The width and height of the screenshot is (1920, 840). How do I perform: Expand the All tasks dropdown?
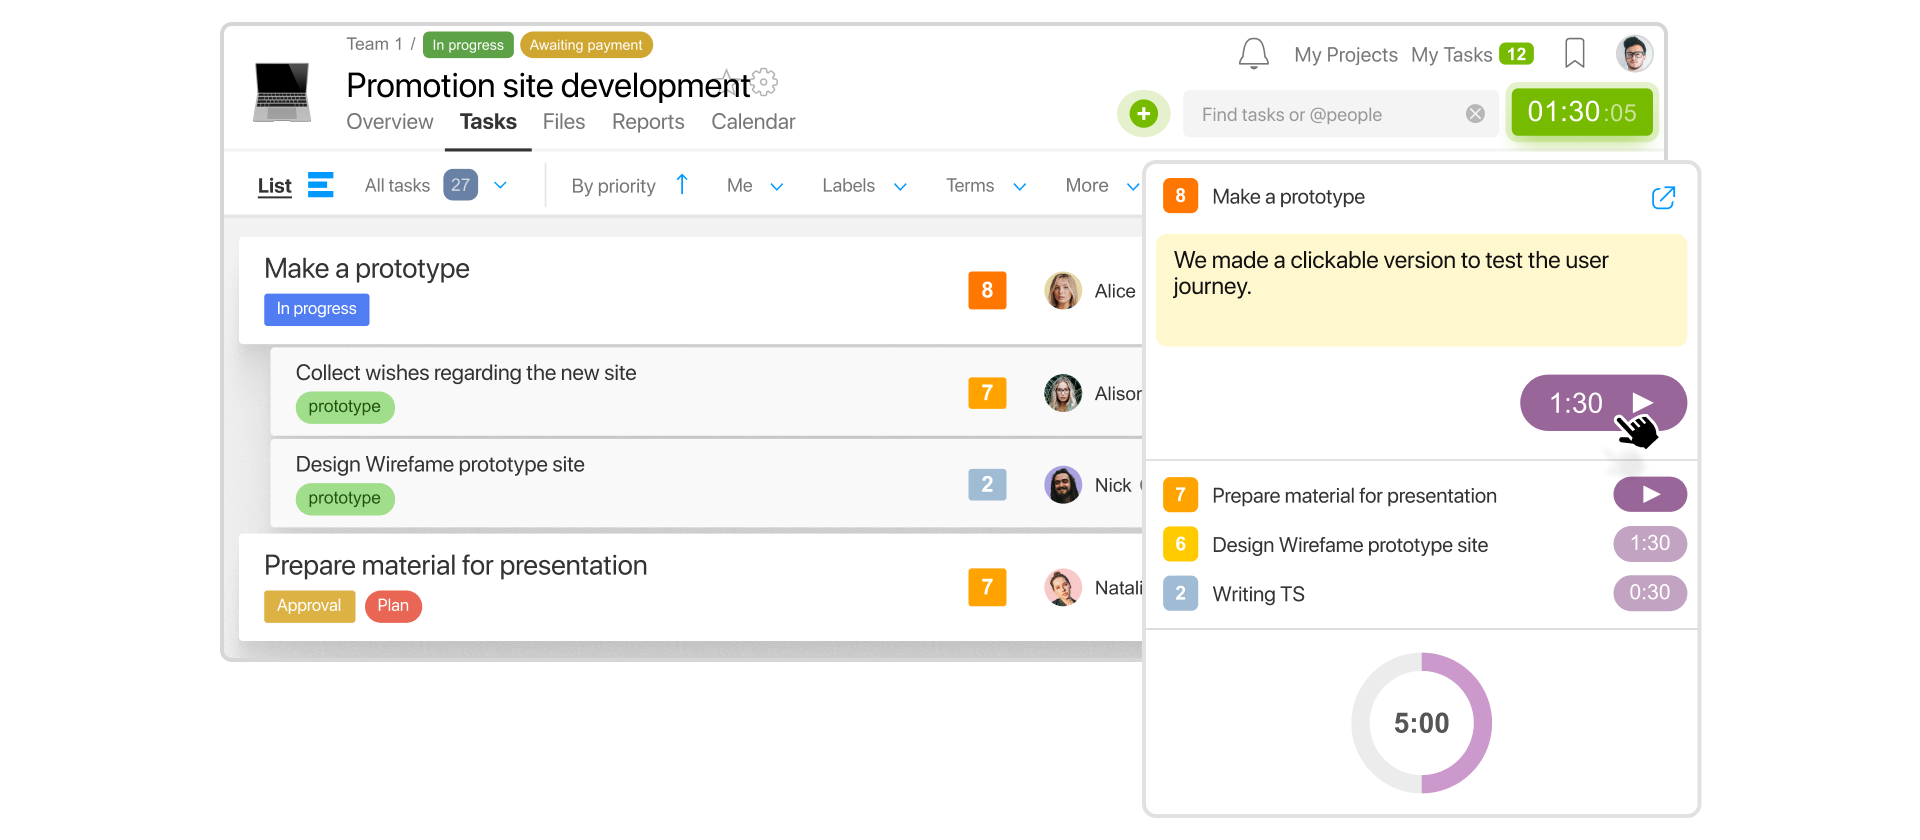point(501,186)
